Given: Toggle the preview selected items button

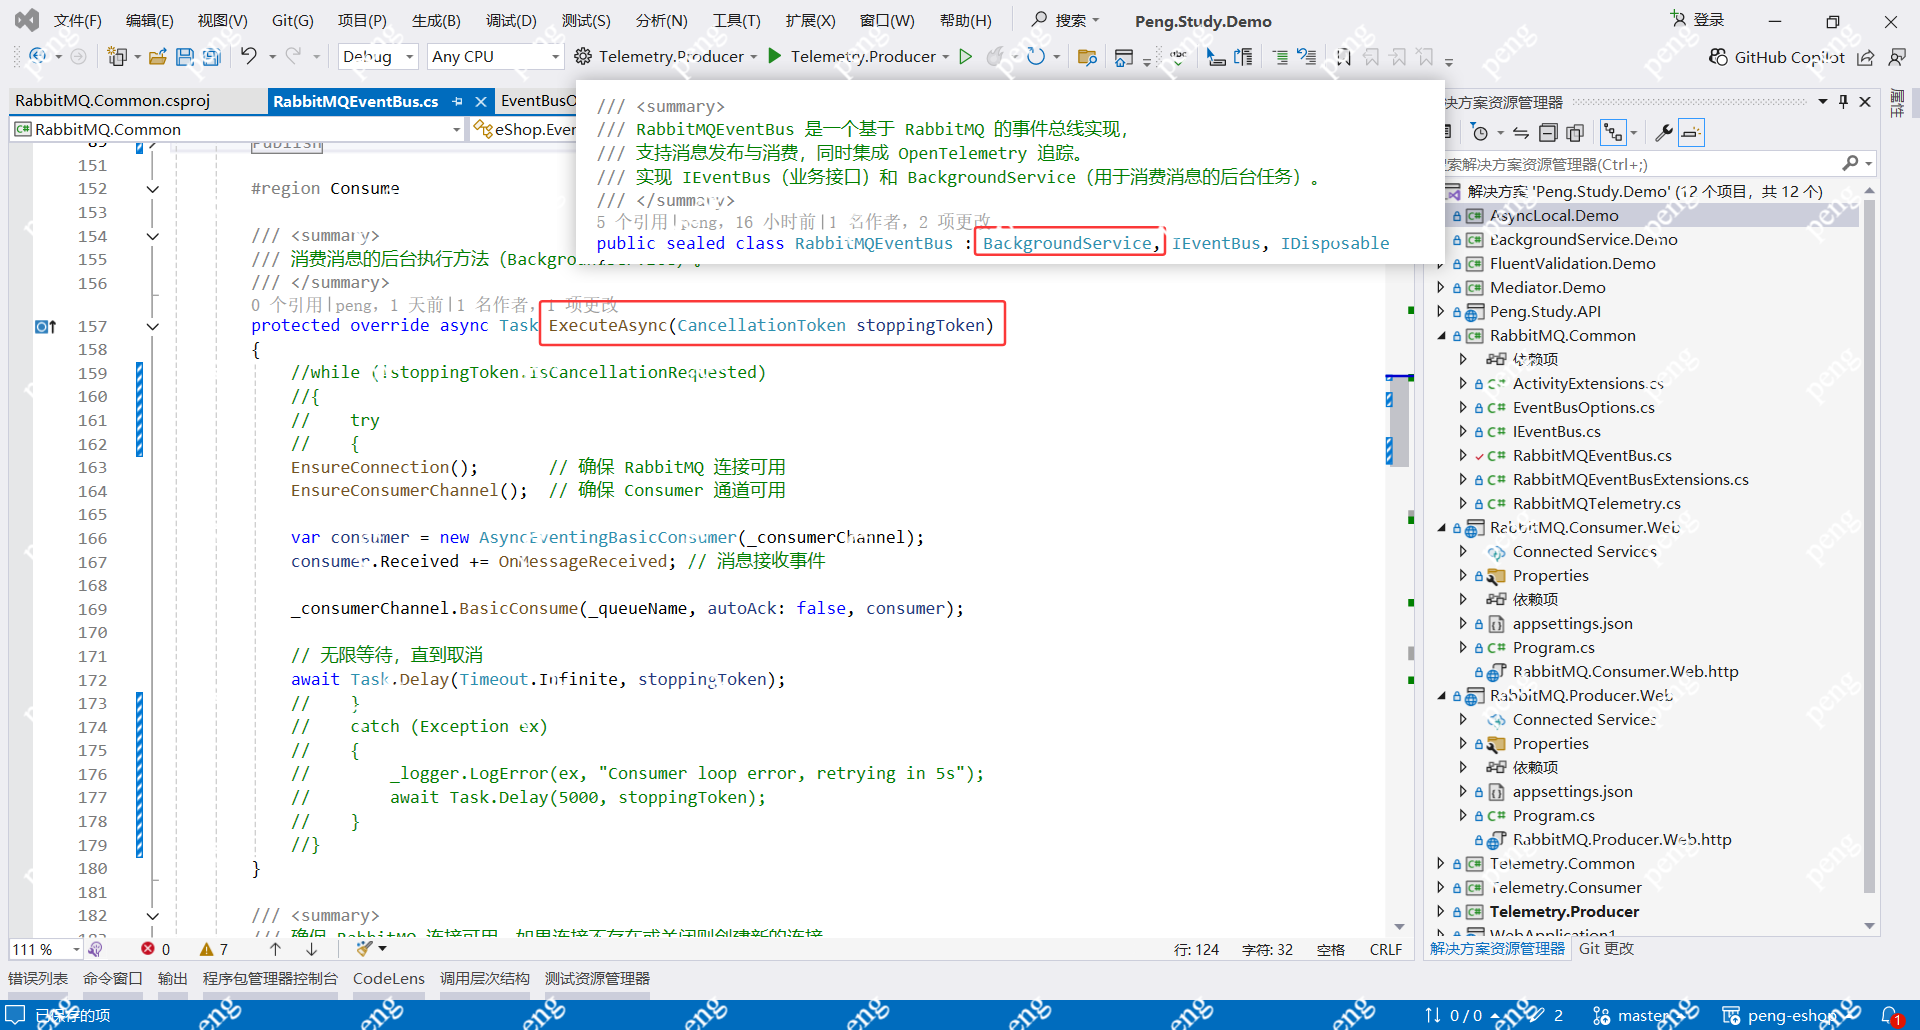Looking at the screenshot, I should [x=1691, y=133].
